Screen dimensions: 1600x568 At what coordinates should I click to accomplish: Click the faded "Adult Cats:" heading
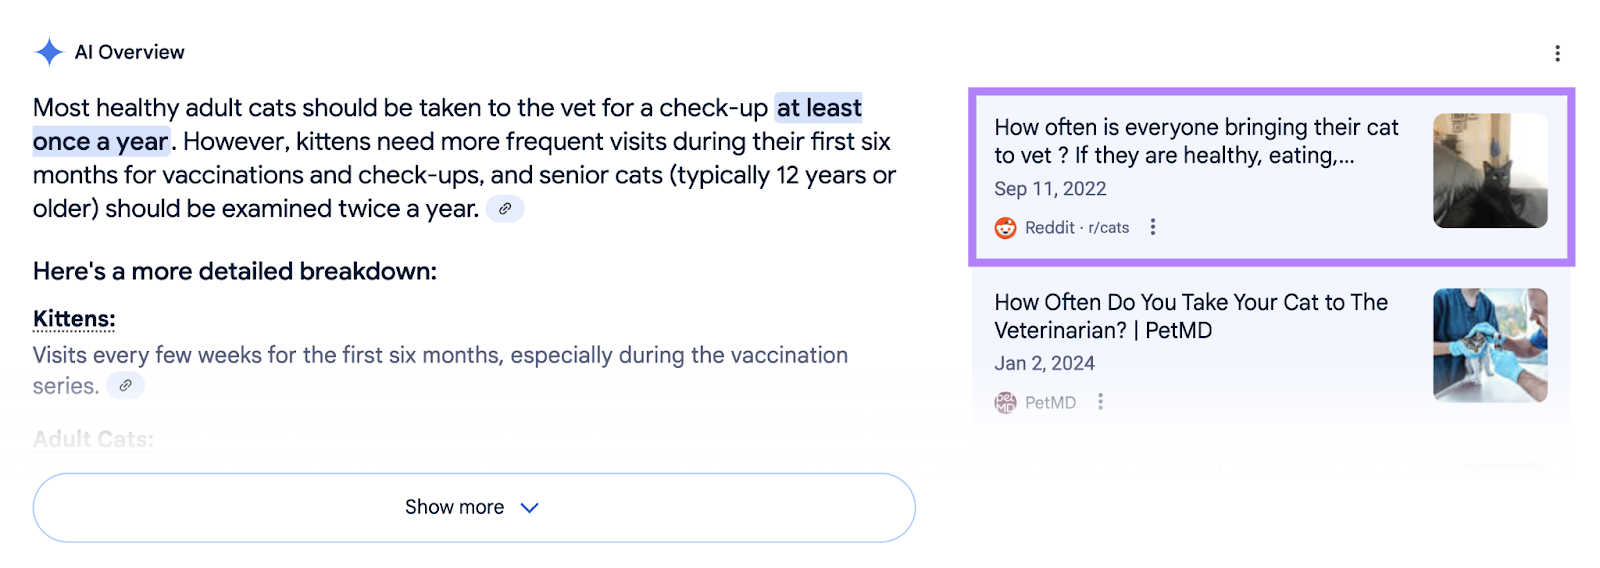click(93, 439)
